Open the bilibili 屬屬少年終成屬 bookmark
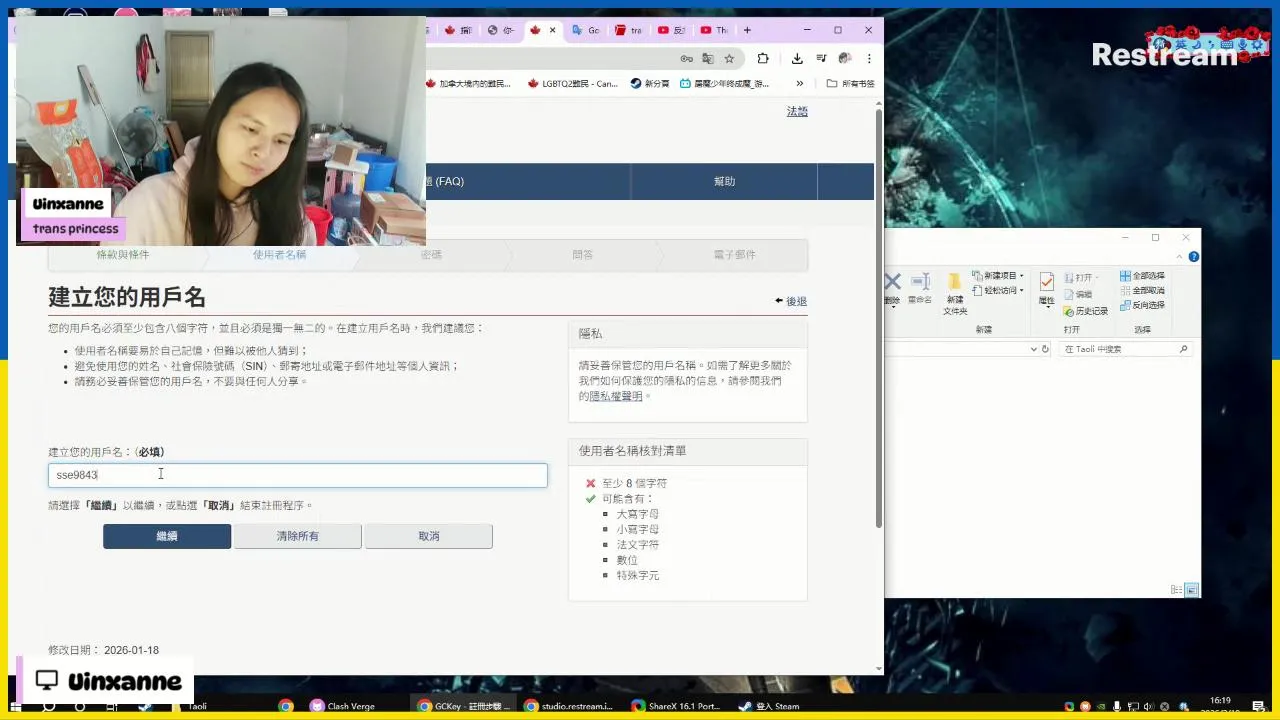 point(725,84)
